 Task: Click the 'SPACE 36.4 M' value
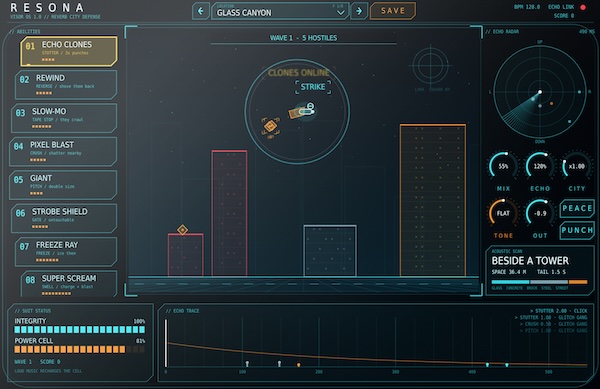pyautogui.click(x=509, y=272)
